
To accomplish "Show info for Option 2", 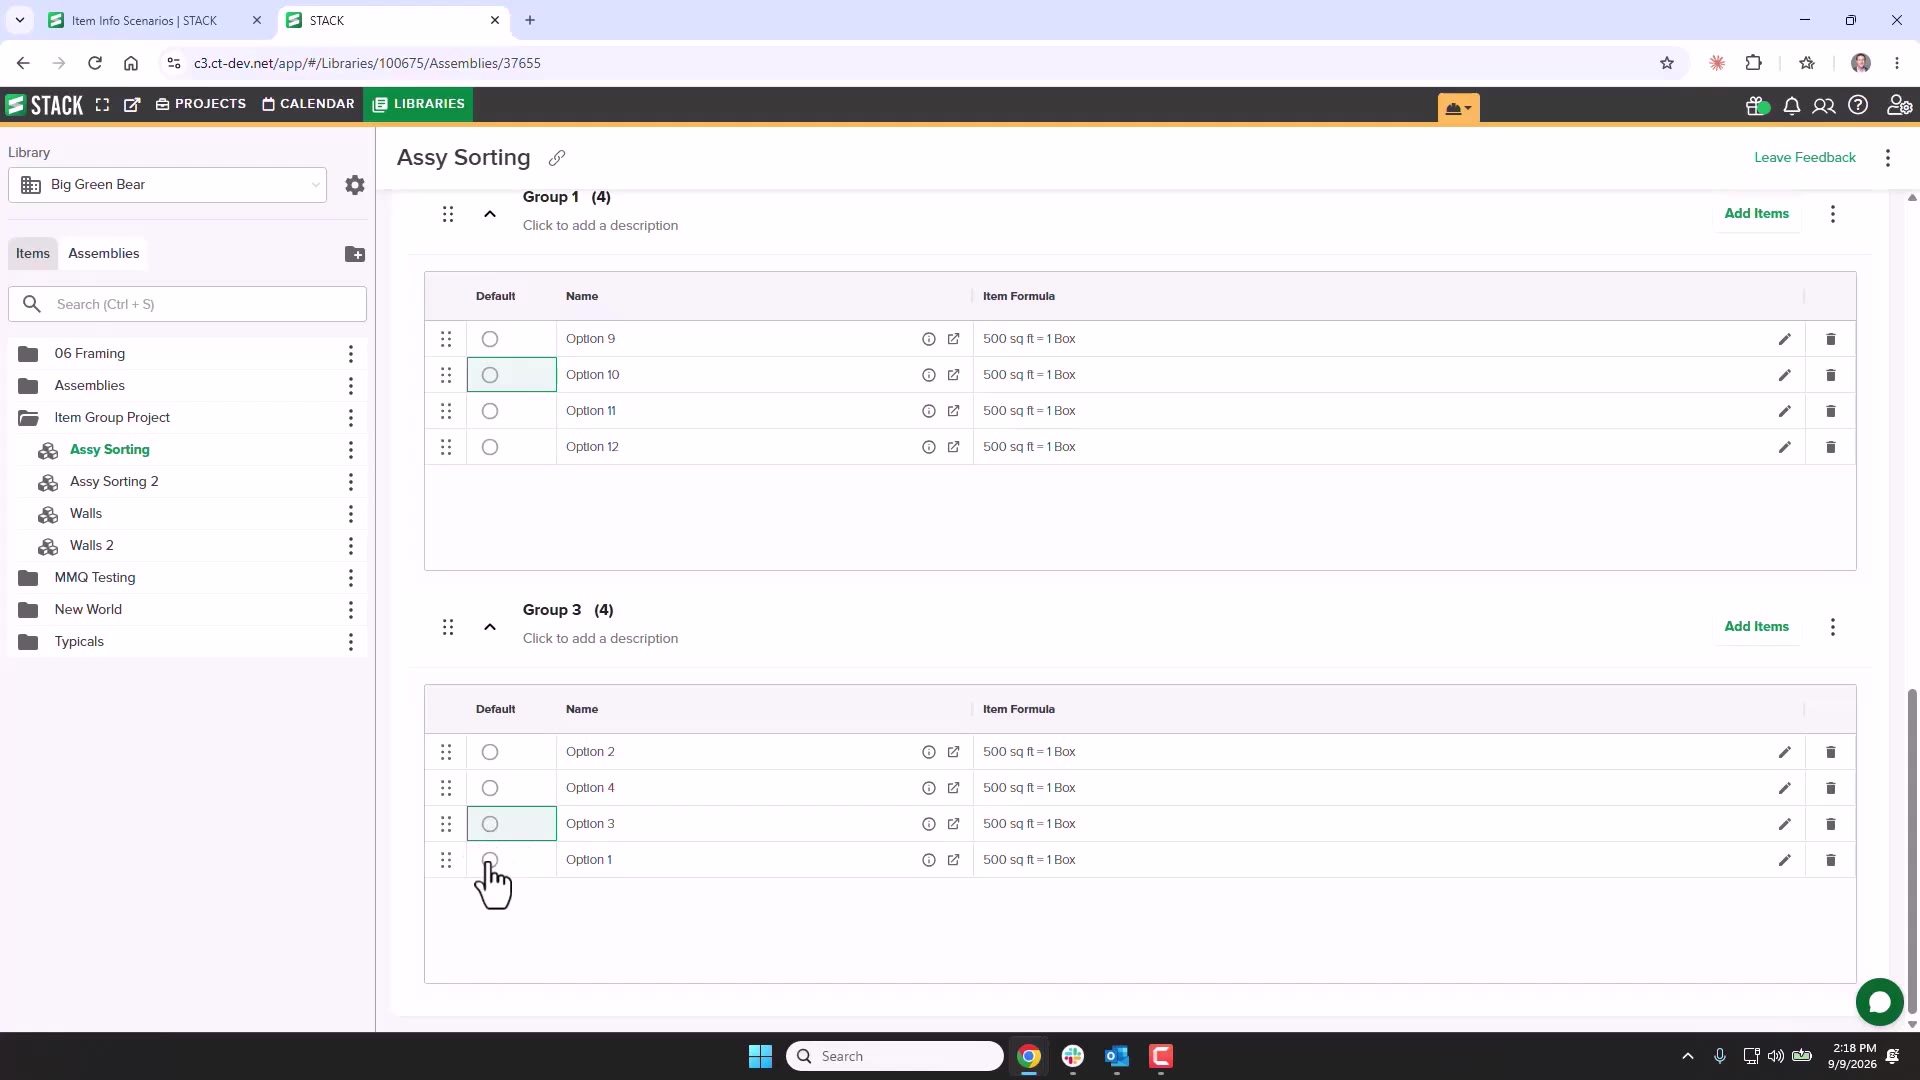I will click(929, 752).
